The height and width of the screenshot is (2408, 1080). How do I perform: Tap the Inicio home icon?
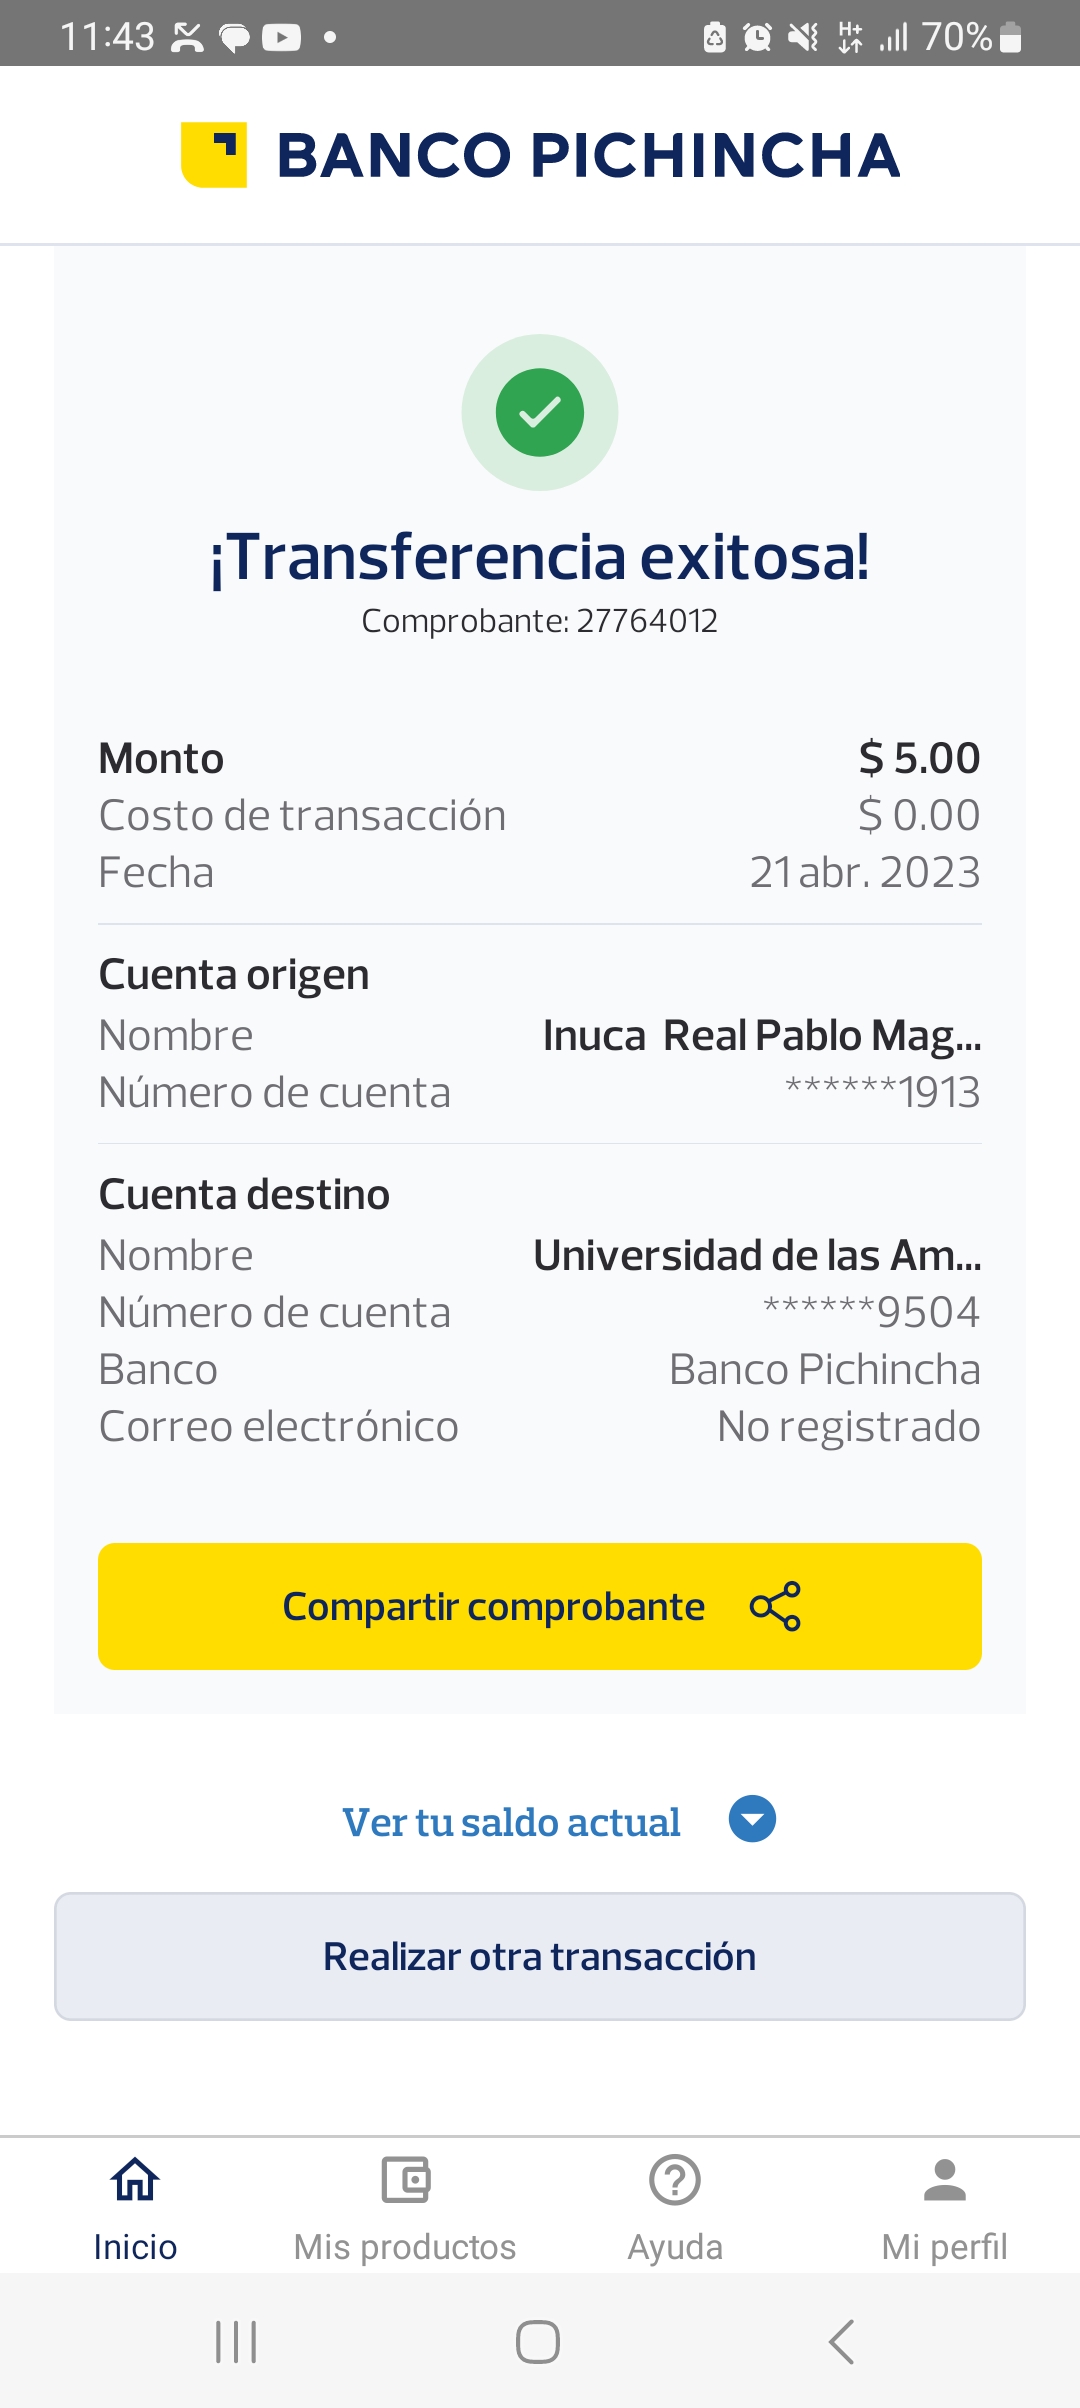tap(135, 2180)
